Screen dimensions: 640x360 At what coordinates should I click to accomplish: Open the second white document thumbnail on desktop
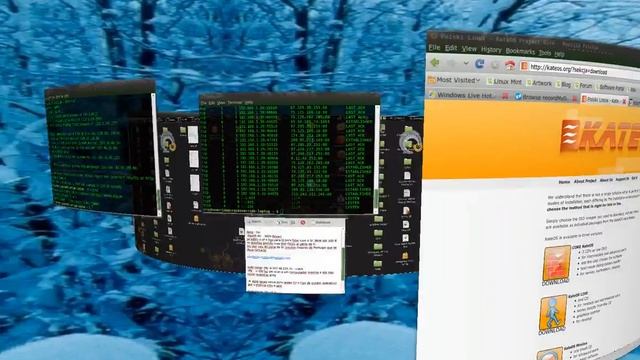click(x=194, y=159)
